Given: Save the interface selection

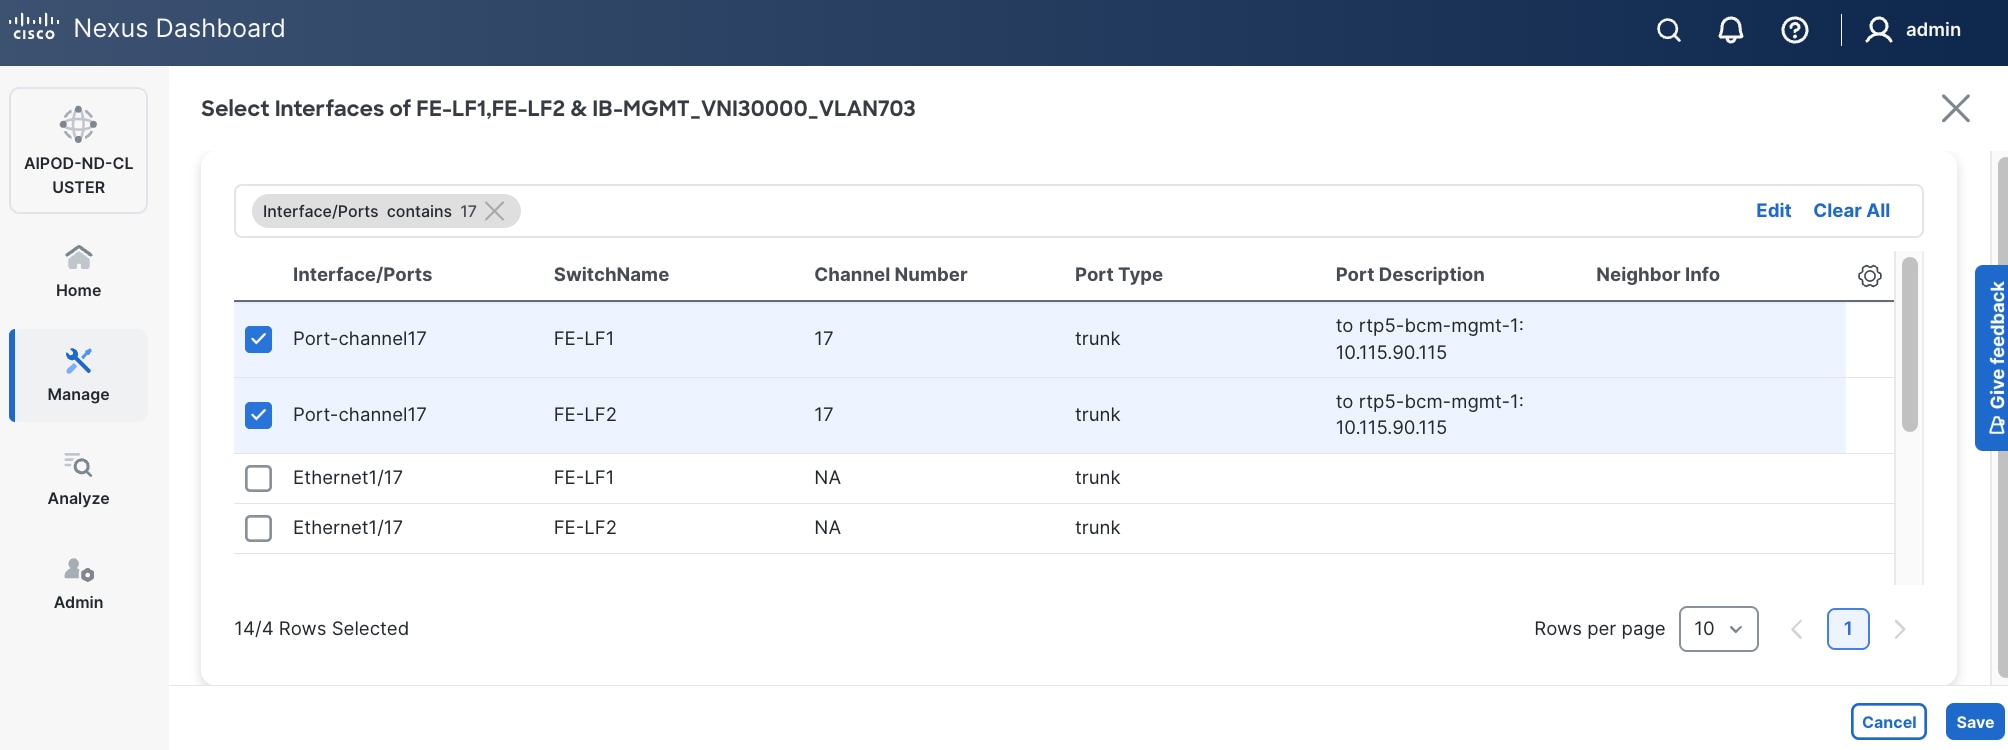Looking at the screenshot, I should [x=1974, y=722].
